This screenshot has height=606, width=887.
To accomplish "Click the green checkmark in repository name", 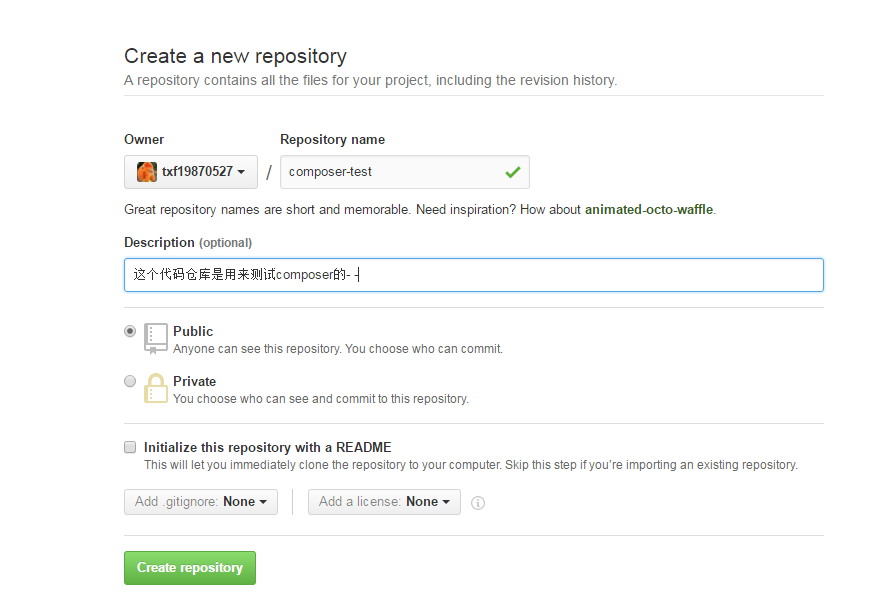I will point(513,172).
